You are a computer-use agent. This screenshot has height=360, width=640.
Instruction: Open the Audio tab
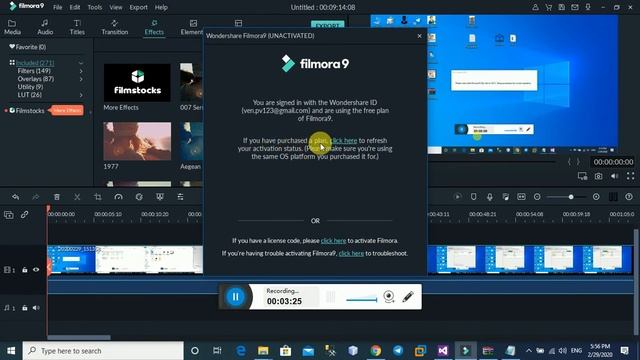(45, 27)
